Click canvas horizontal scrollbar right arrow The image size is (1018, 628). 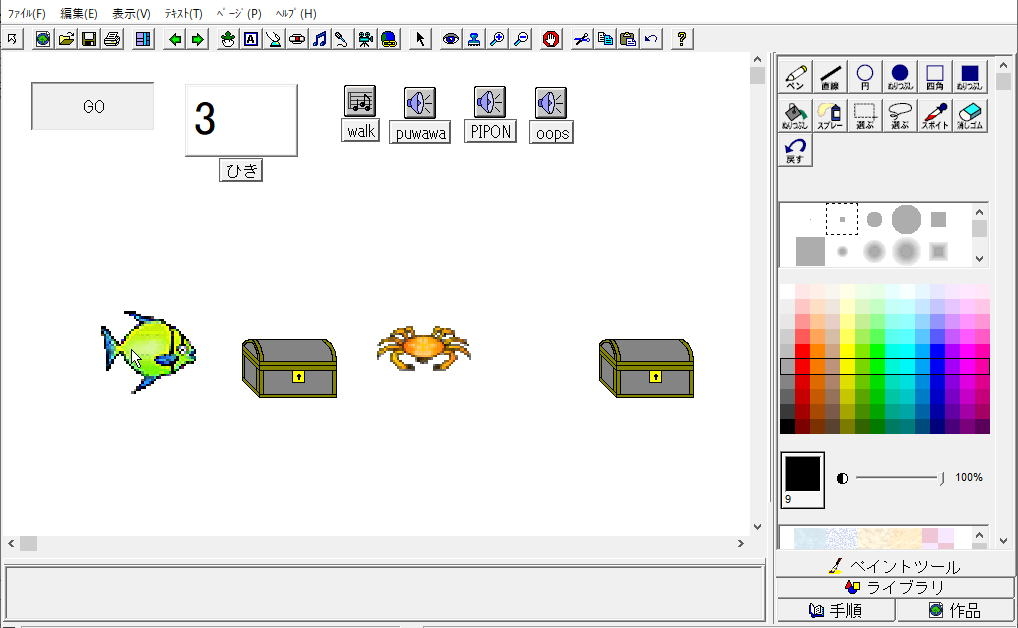[x=741, y=543]
